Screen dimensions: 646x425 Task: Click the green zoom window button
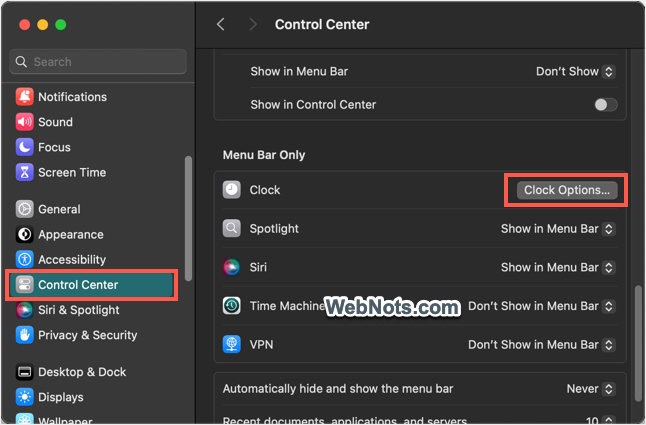(x=61, y=25)
